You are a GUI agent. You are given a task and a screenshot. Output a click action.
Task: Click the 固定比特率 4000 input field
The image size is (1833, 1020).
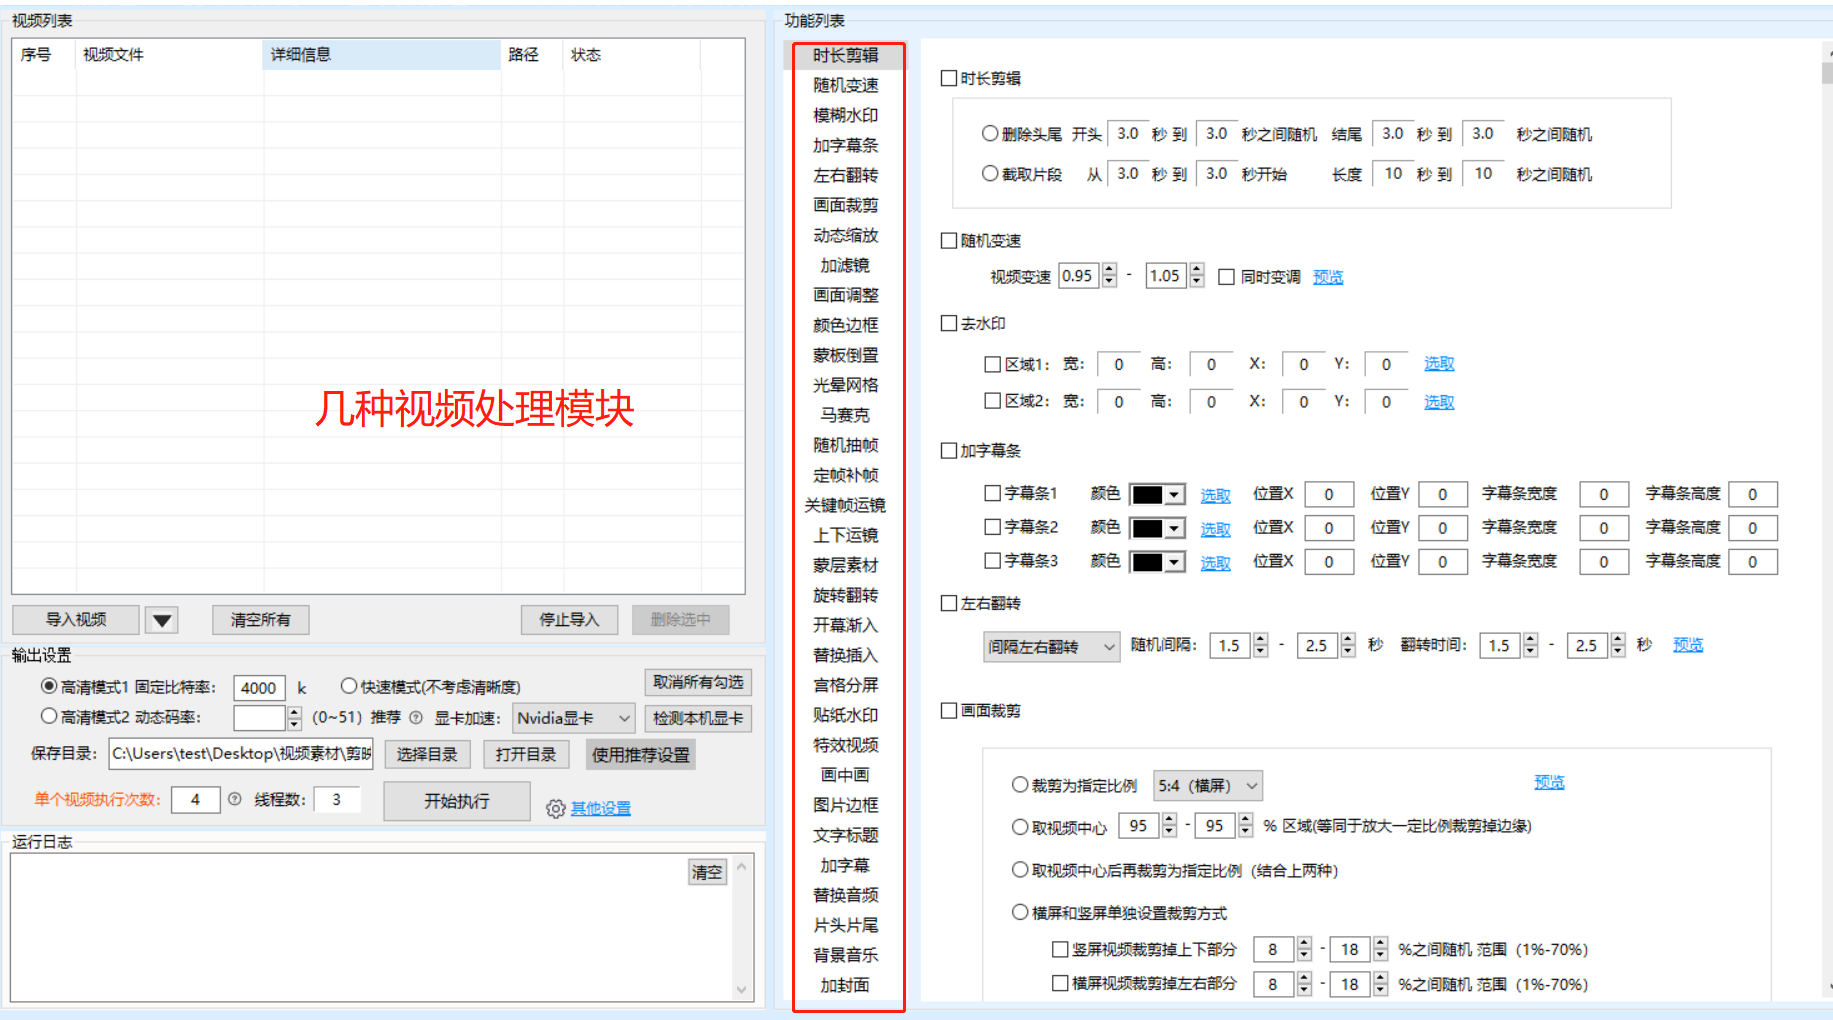pos(259,688)
